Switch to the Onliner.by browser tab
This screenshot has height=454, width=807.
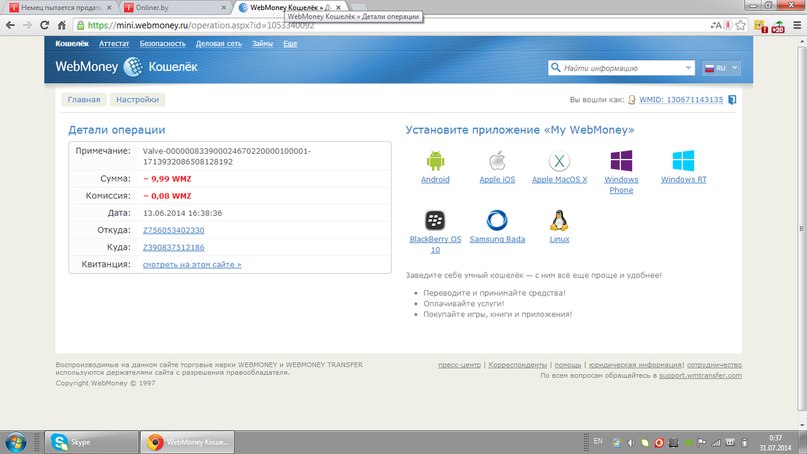coord(175,8)
